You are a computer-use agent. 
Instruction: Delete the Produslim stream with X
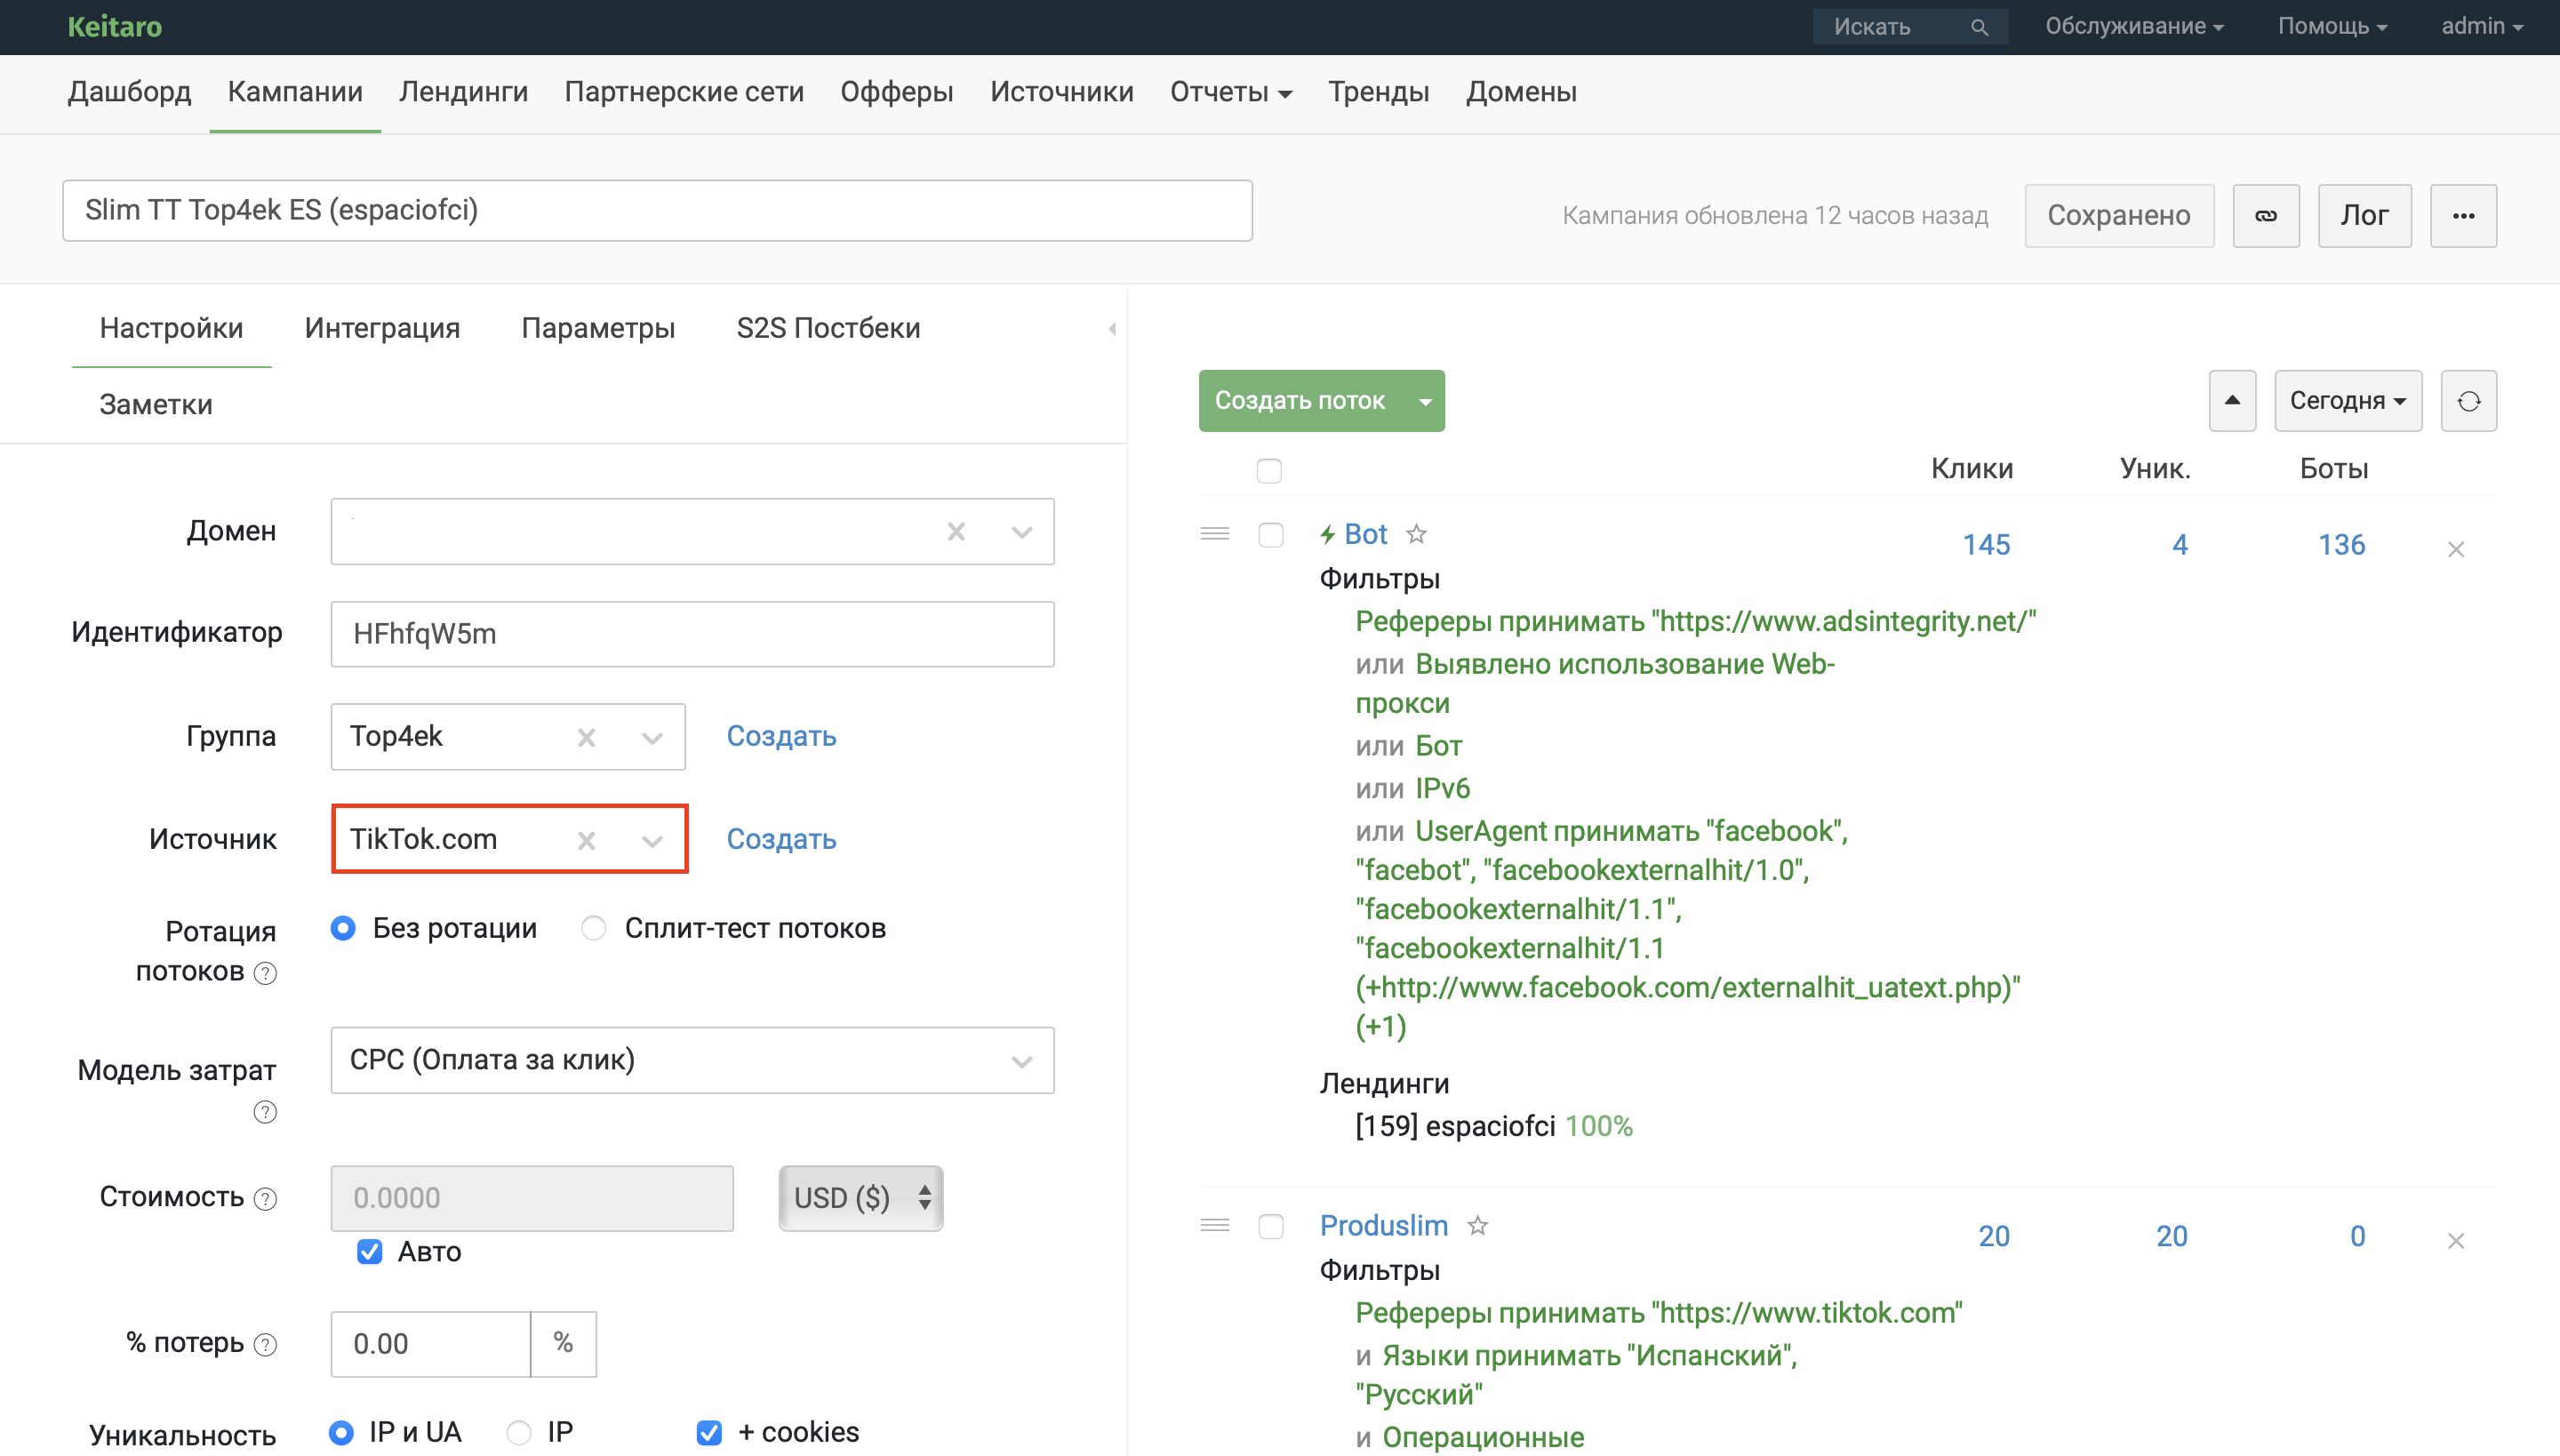[2455, 1241]
